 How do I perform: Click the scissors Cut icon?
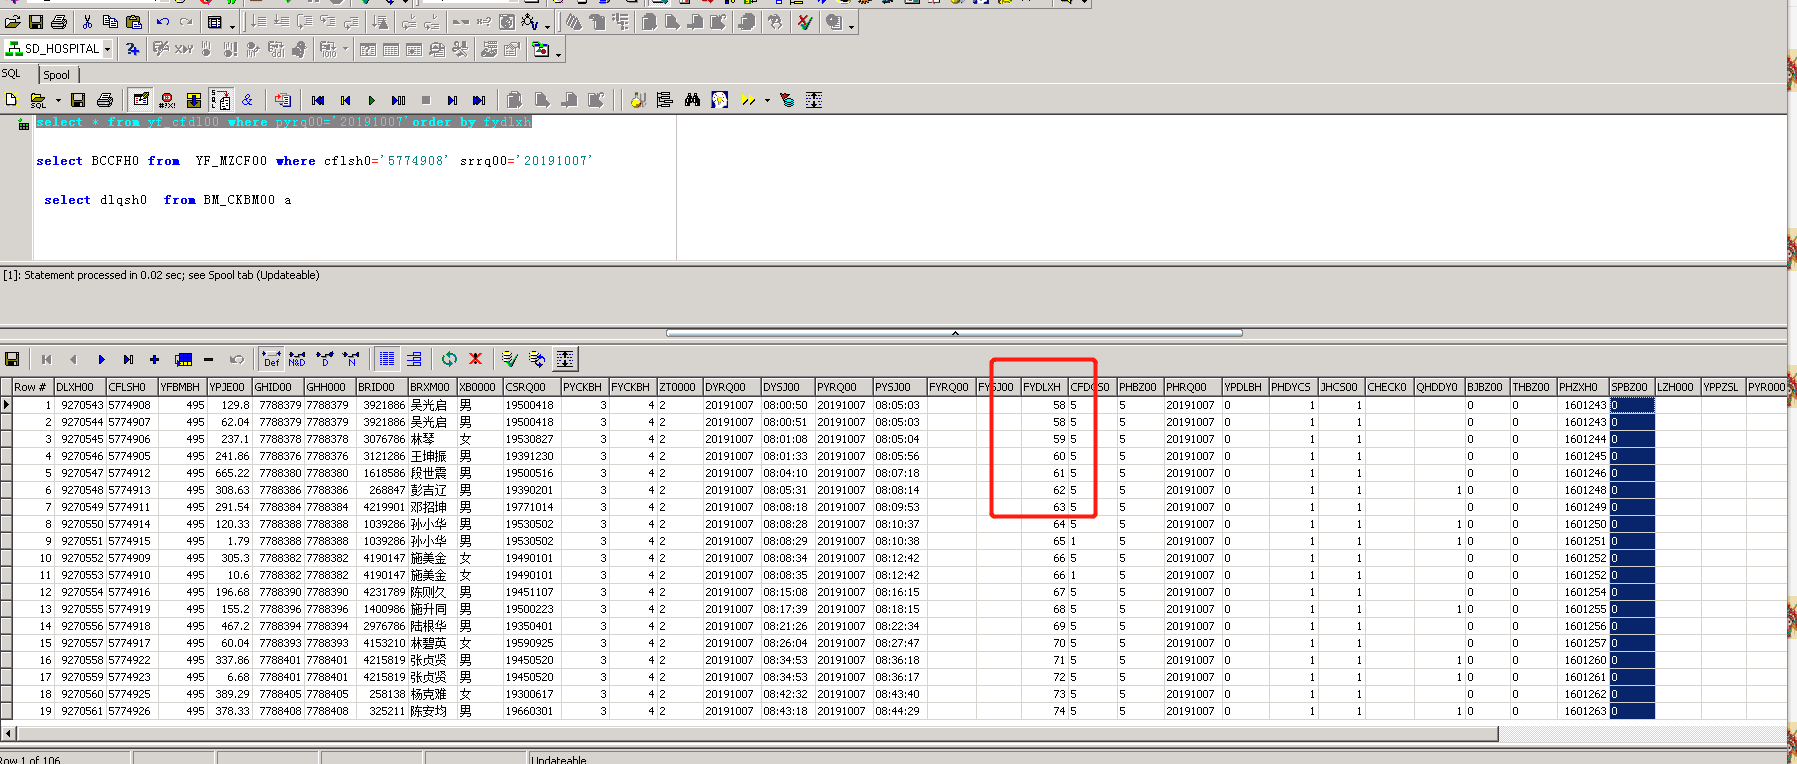tap(87, 22)
